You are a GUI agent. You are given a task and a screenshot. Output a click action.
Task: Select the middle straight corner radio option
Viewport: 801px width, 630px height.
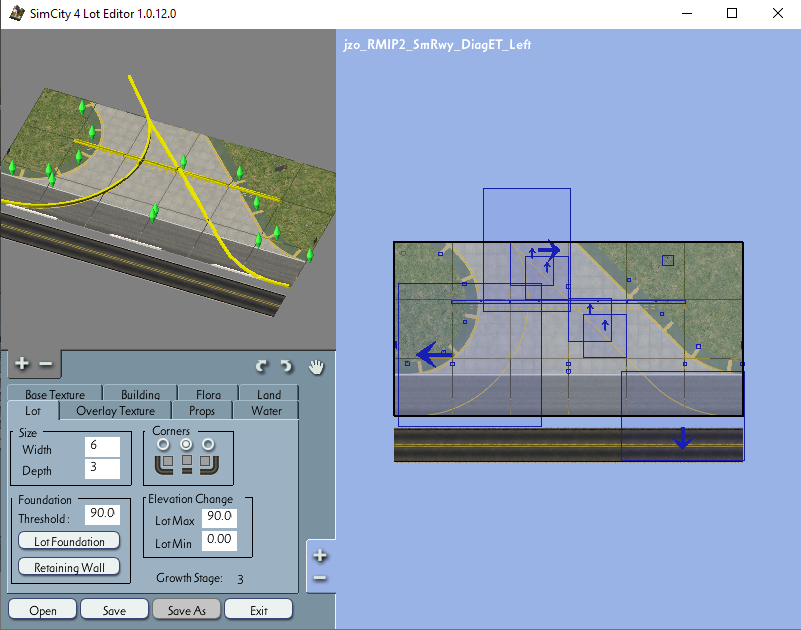point(186,445)
